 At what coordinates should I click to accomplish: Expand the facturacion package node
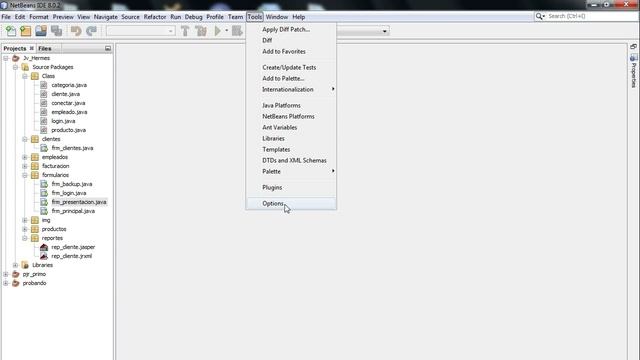click(x=24, y=166)
